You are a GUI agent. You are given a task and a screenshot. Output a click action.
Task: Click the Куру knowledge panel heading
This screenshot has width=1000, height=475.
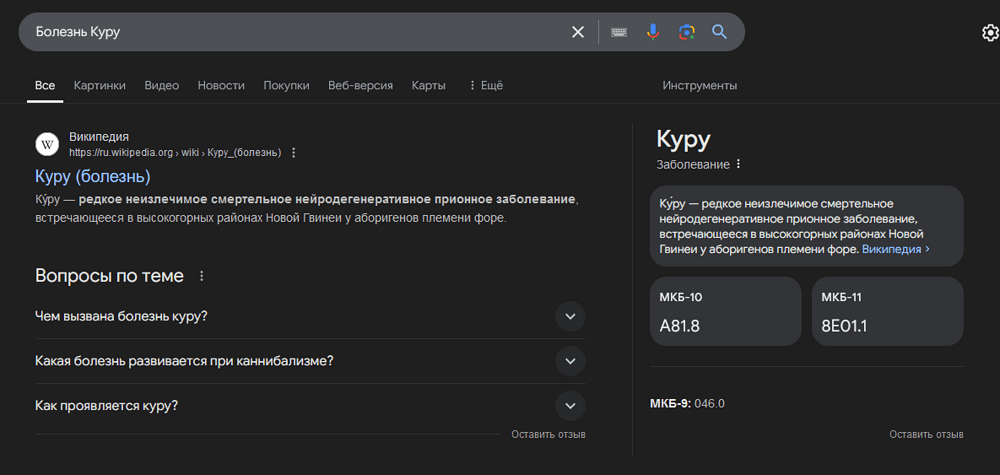[683, 140]
